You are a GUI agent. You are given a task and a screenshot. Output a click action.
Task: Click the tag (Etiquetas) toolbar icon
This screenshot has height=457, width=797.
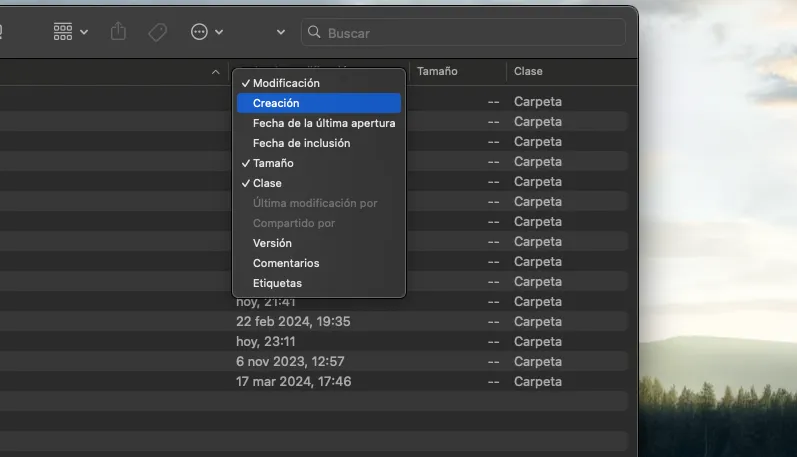click(157, 32)
